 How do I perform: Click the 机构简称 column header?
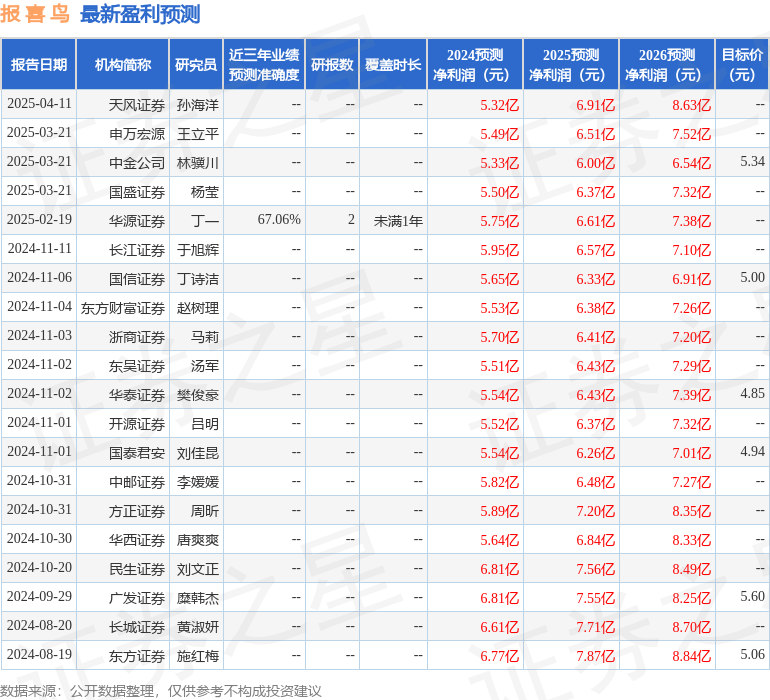[123, 64]
